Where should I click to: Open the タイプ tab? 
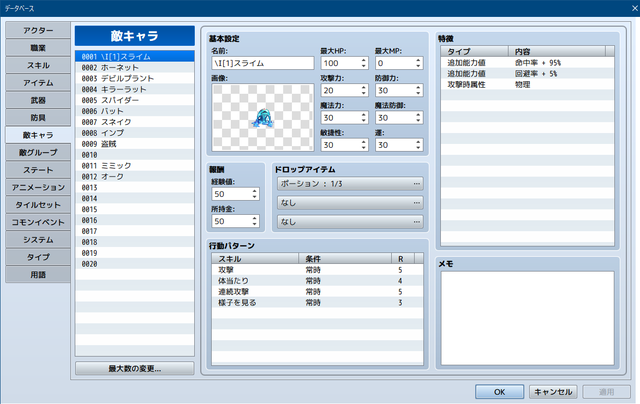point(38,257)
